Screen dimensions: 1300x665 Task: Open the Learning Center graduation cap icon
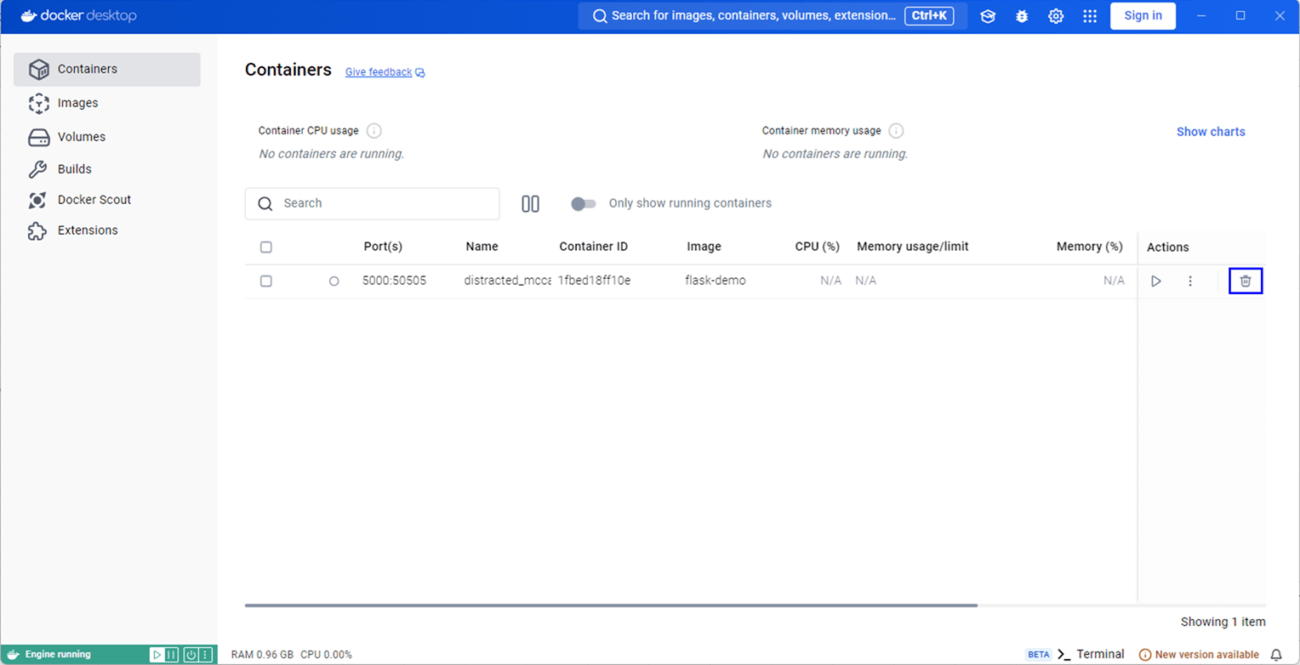(x=988, y=16)
